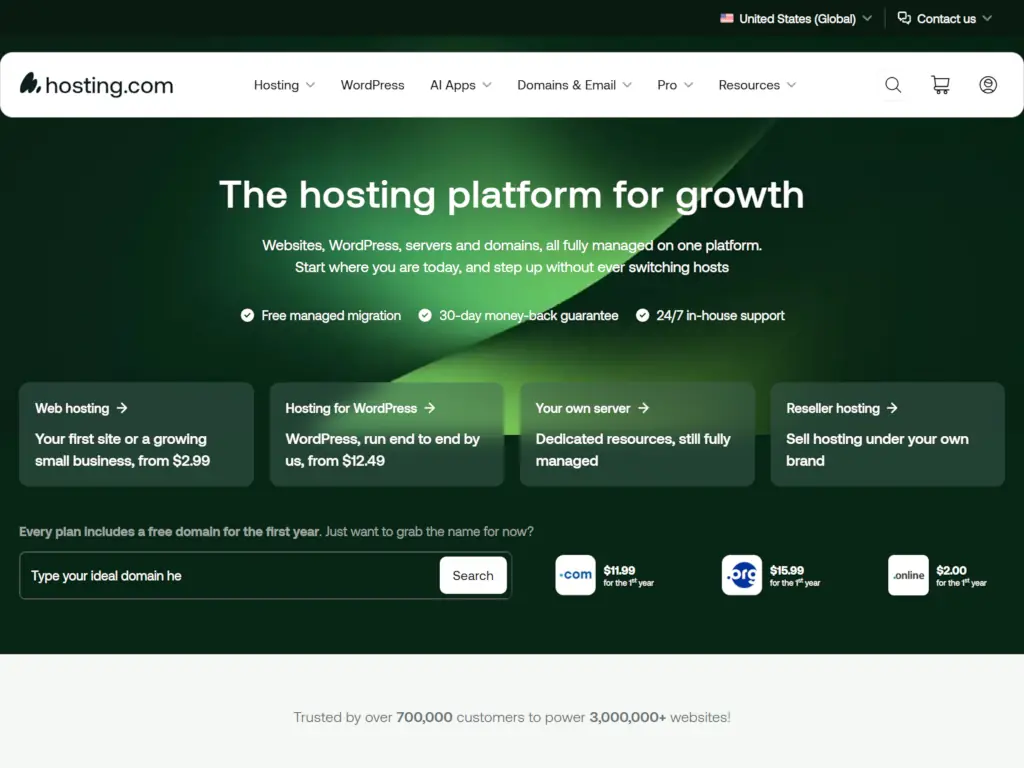This screenshot has height=768, width=1024.
Task: Expand the Domains & Email chevron
Action: click(x=627, y=85)
